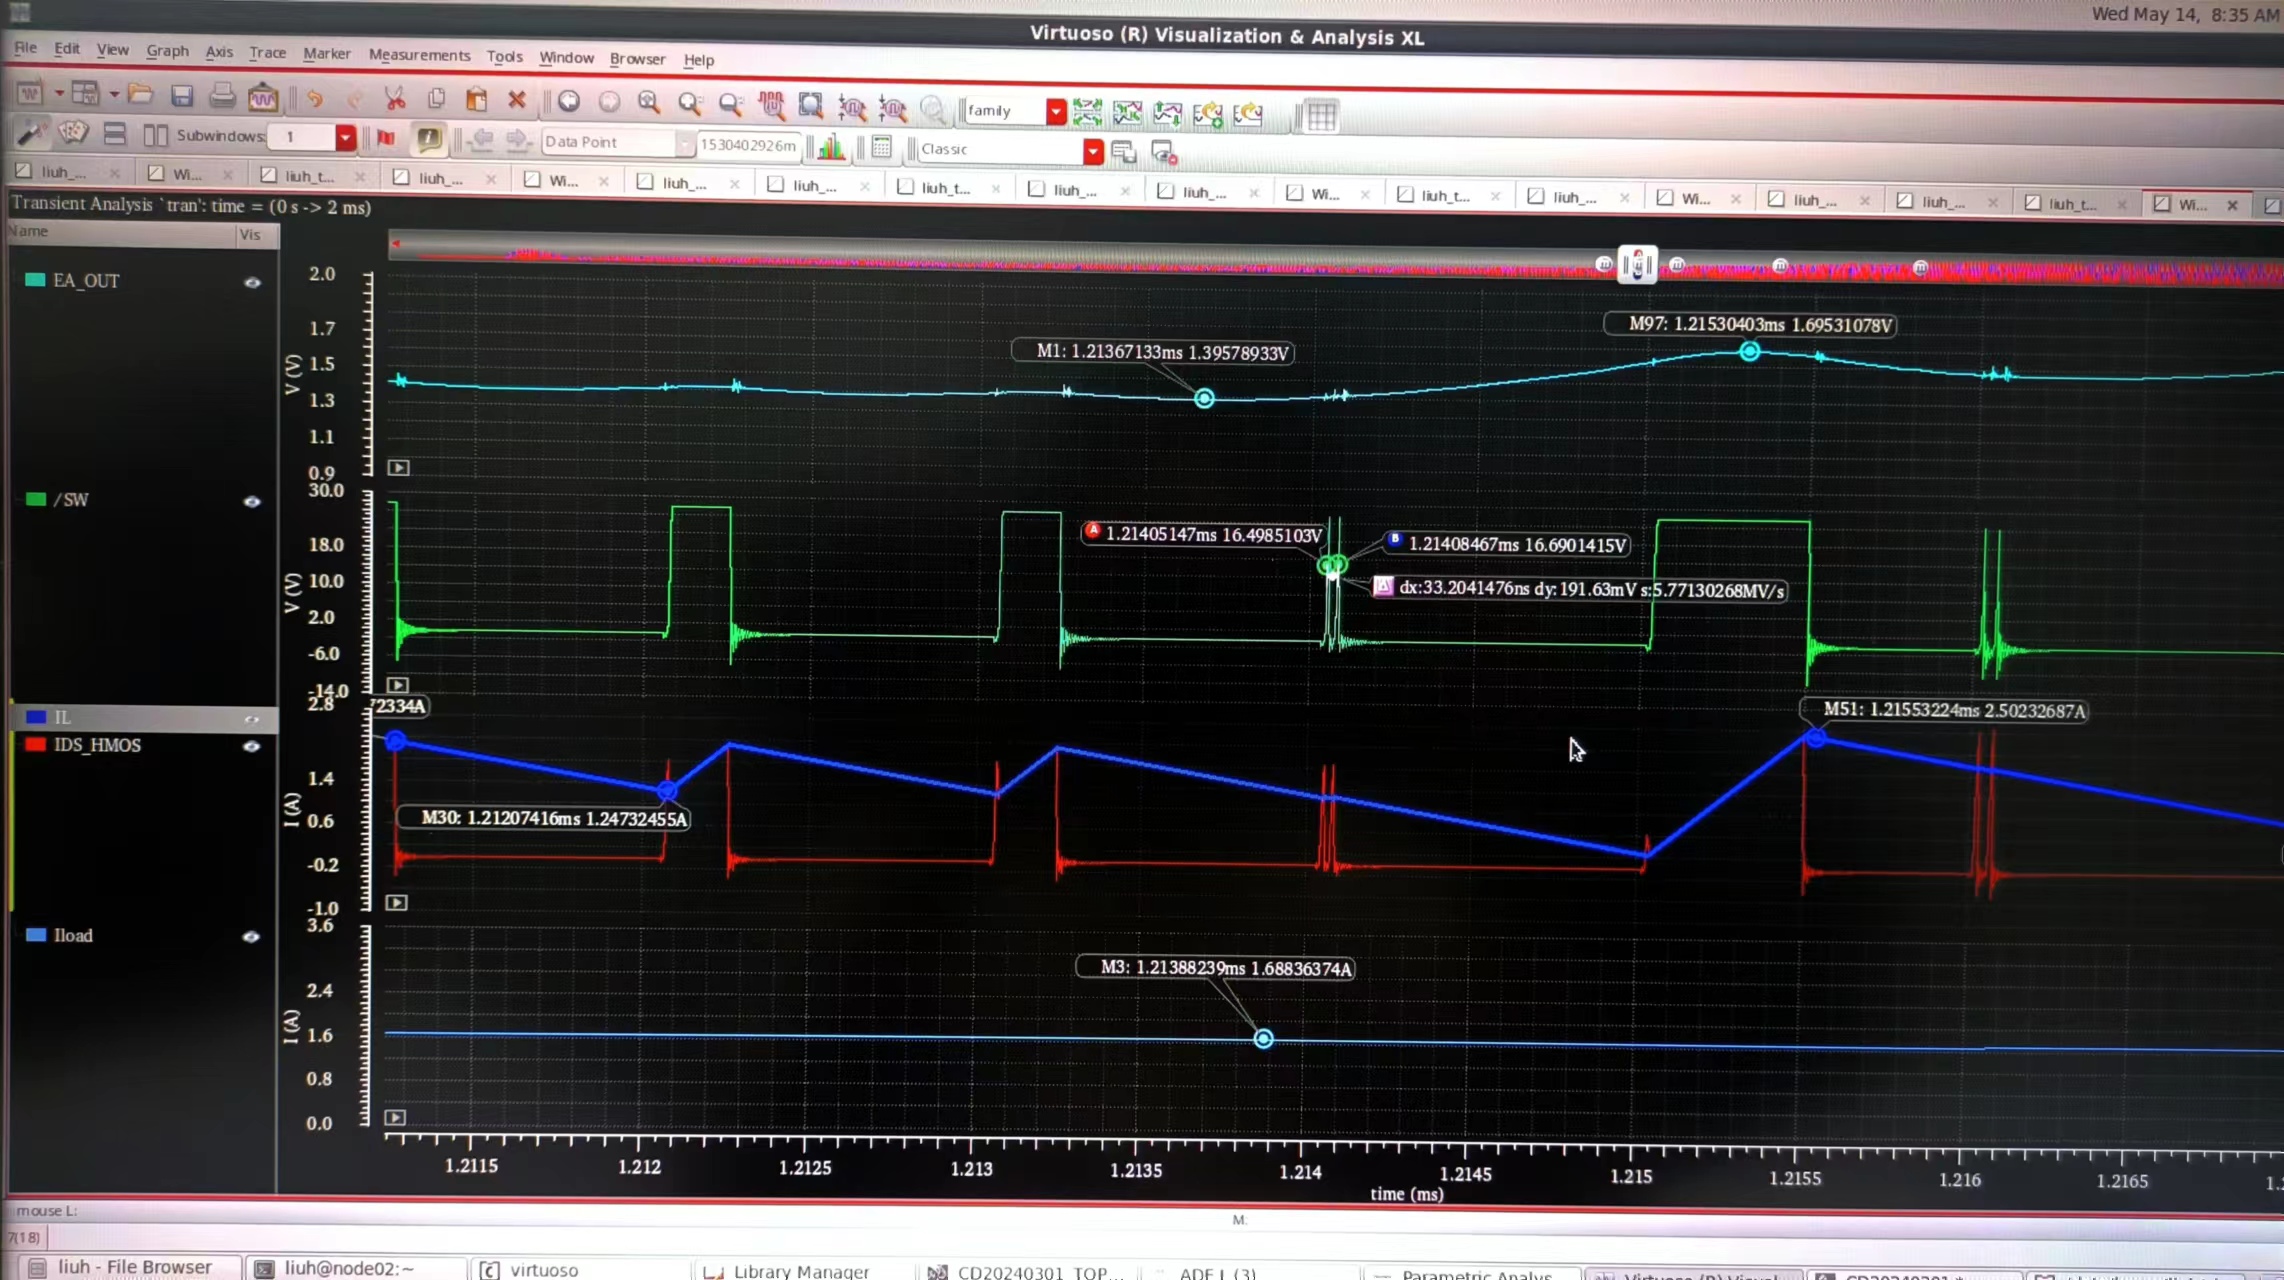This screenshot has width=2284, height=1280.
Task: Click the Print icon
Action: point(222,96)
